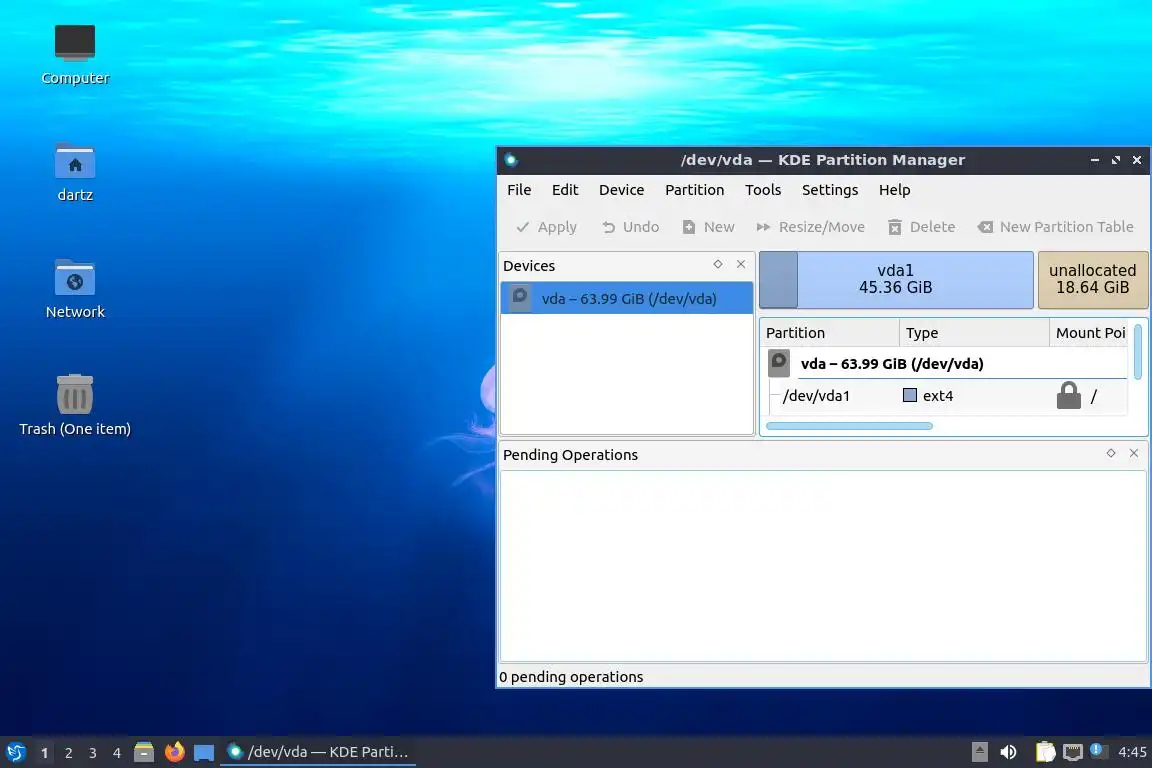This screenshot has width=1152, height=768.
Task: Float the Pending Operations panel
Action: tap(1111, 453)
